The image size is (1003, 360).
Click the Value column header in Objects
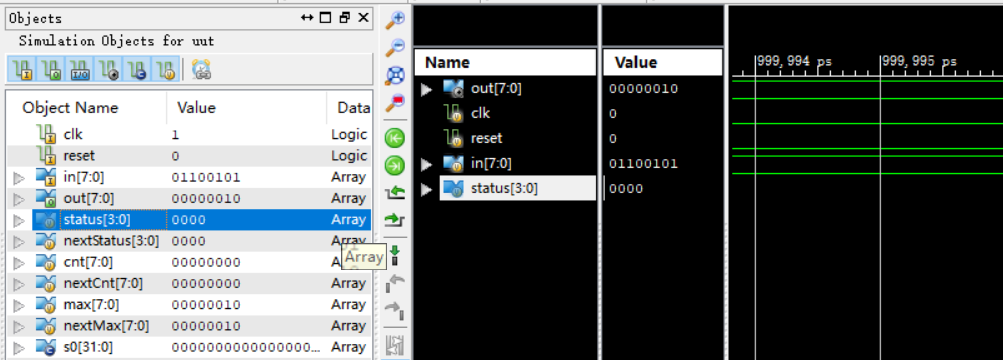pos(196,107)
